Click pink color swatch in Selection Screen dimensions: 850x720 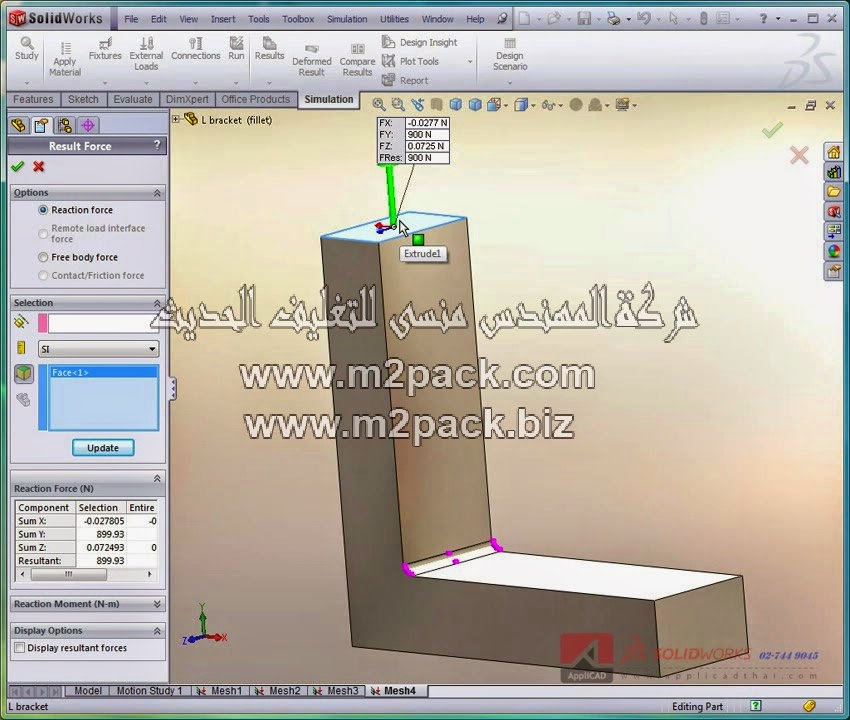[42, 324]
